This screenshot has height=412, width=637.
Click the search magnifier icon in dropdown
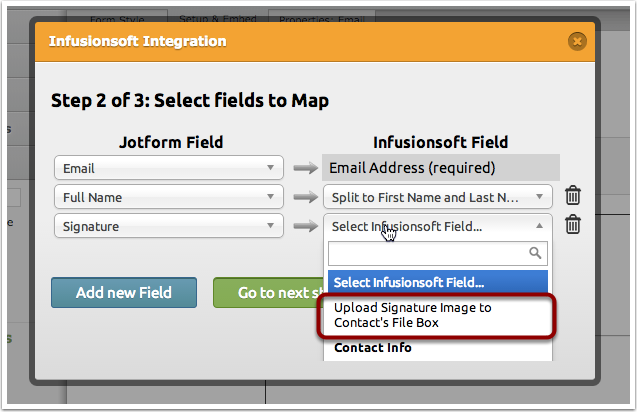tap(535, 253)
